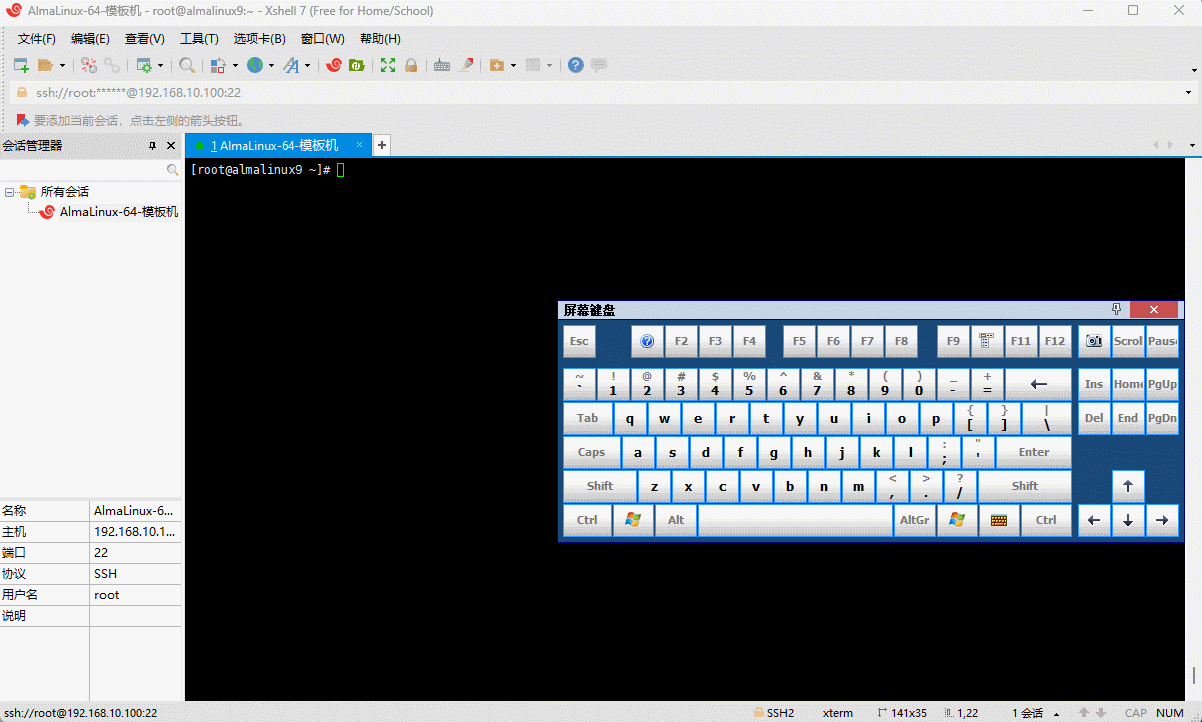This screenshot has width=1202, height=722.
Task: Open Help with blue question mark icon
Action: 575,65
